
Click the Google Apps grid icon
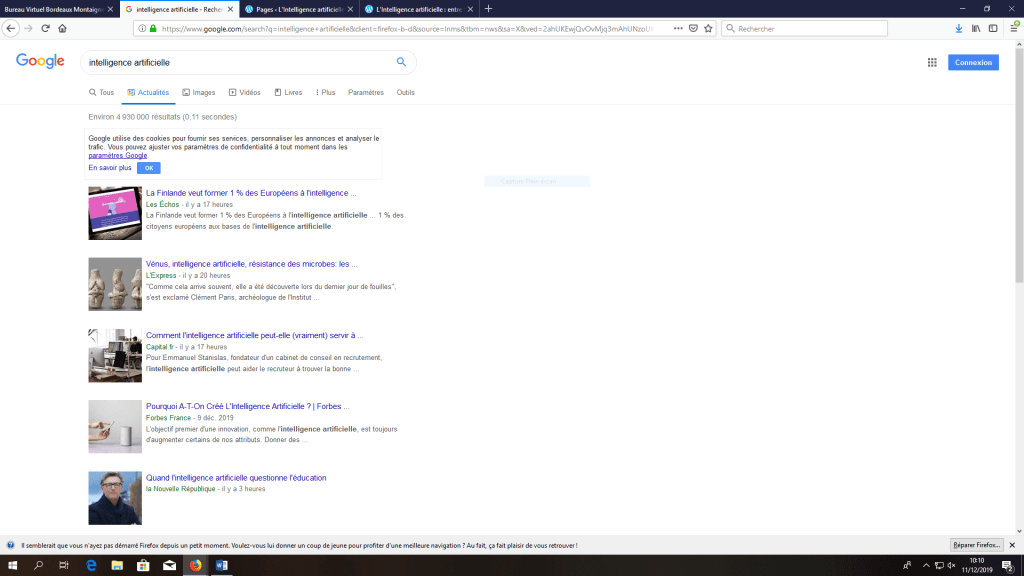pos(932,62)
